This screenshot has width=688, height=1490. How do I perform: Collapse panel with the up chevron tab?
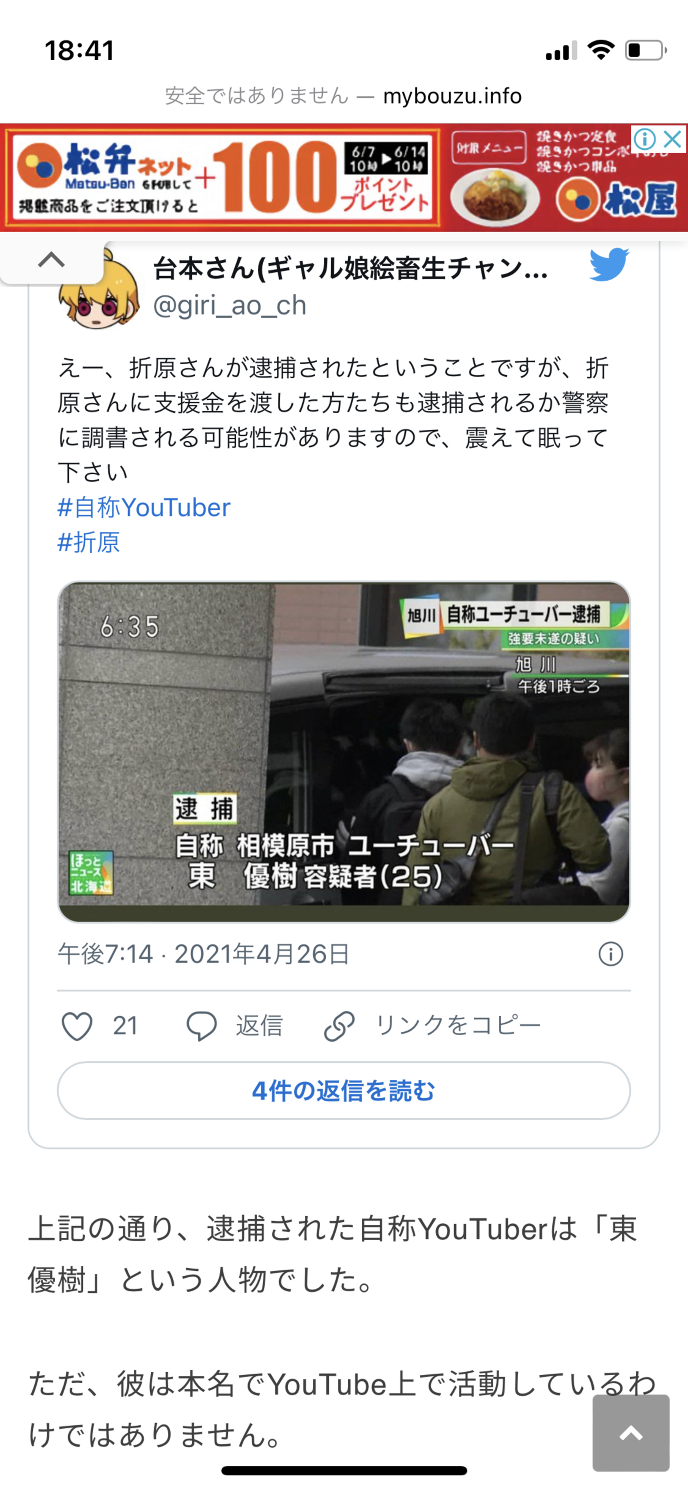51,260
